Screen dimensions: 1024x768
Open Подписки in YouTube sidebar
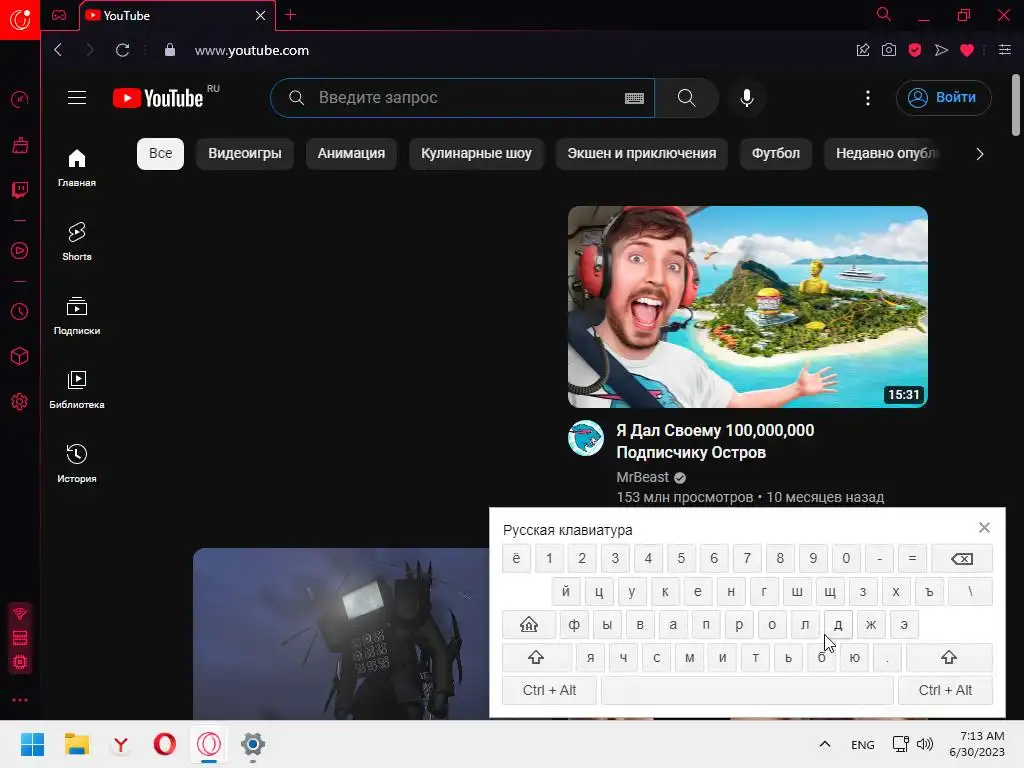point(77,316)
